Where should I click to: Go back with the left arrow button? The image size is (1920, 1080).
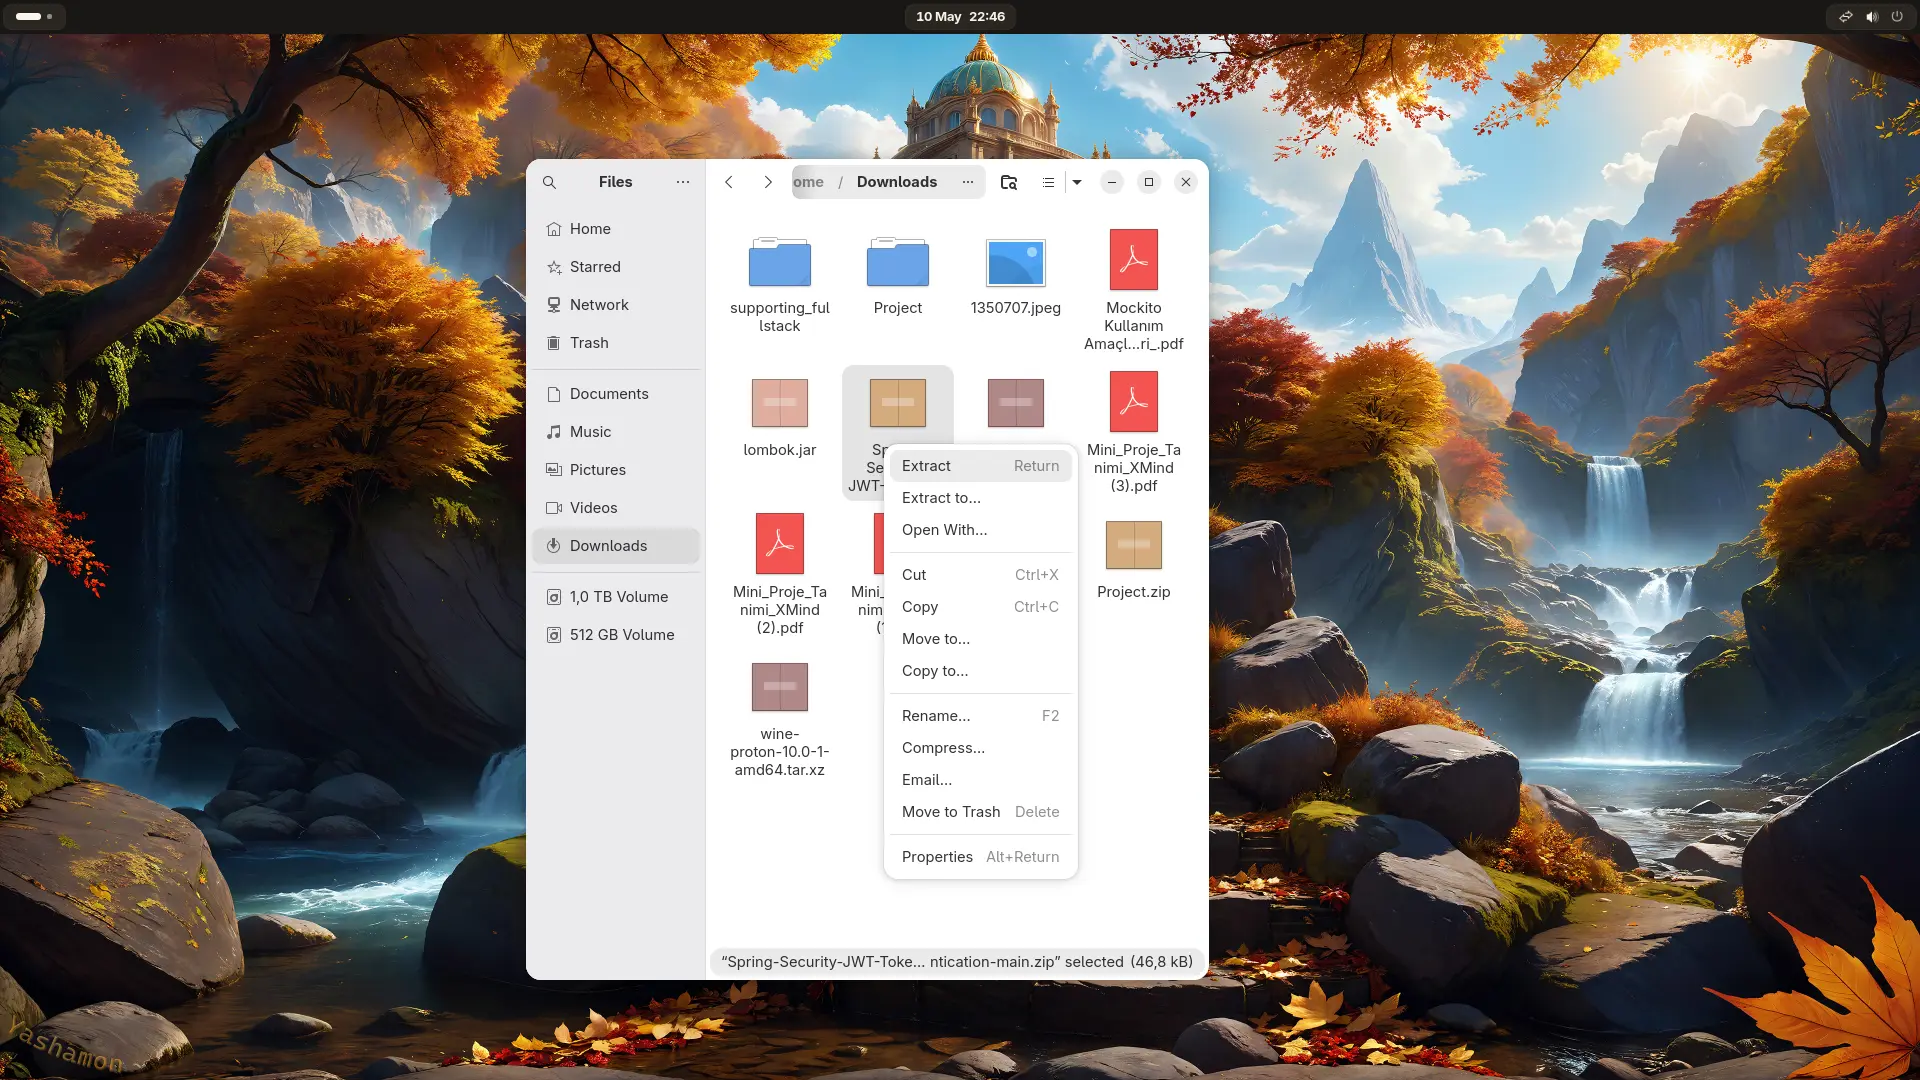[x=729, y=182]
